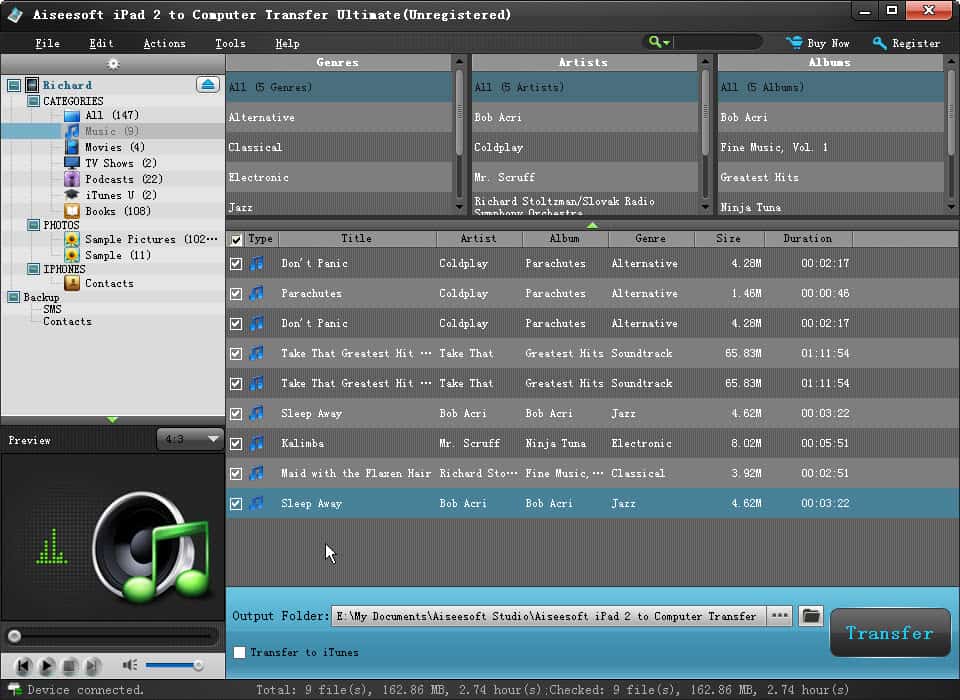The width and height of the screenshot is (960, 700).
Task: Click the open output folder icon
Action: tap(811, 616)
